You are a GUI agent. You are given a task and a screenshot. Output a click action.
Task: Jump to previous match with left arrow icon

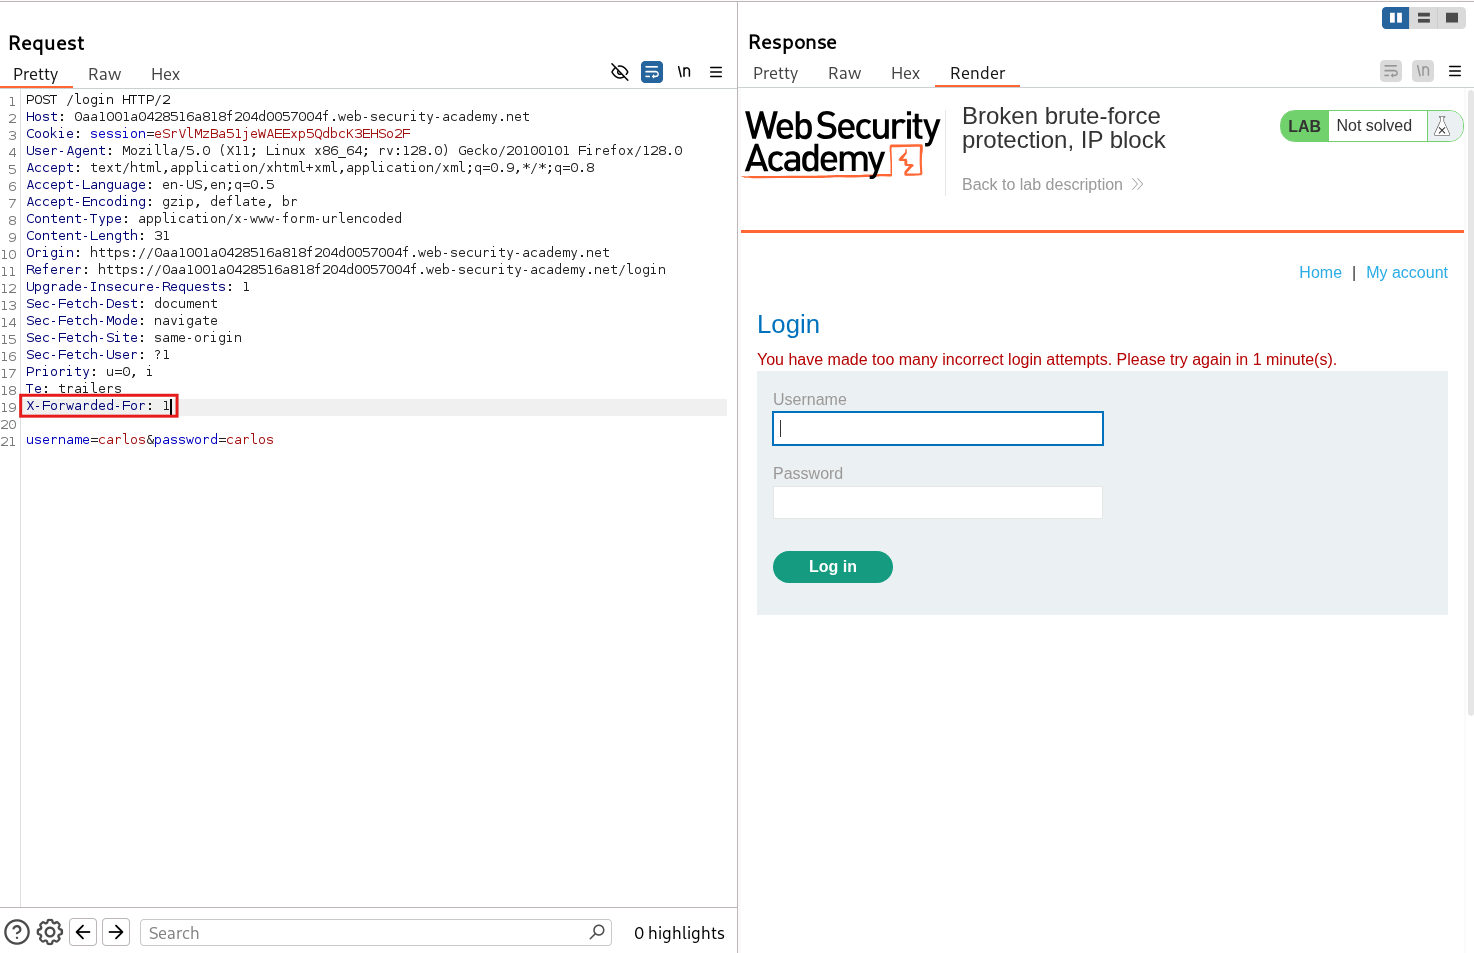coord(83,931)
